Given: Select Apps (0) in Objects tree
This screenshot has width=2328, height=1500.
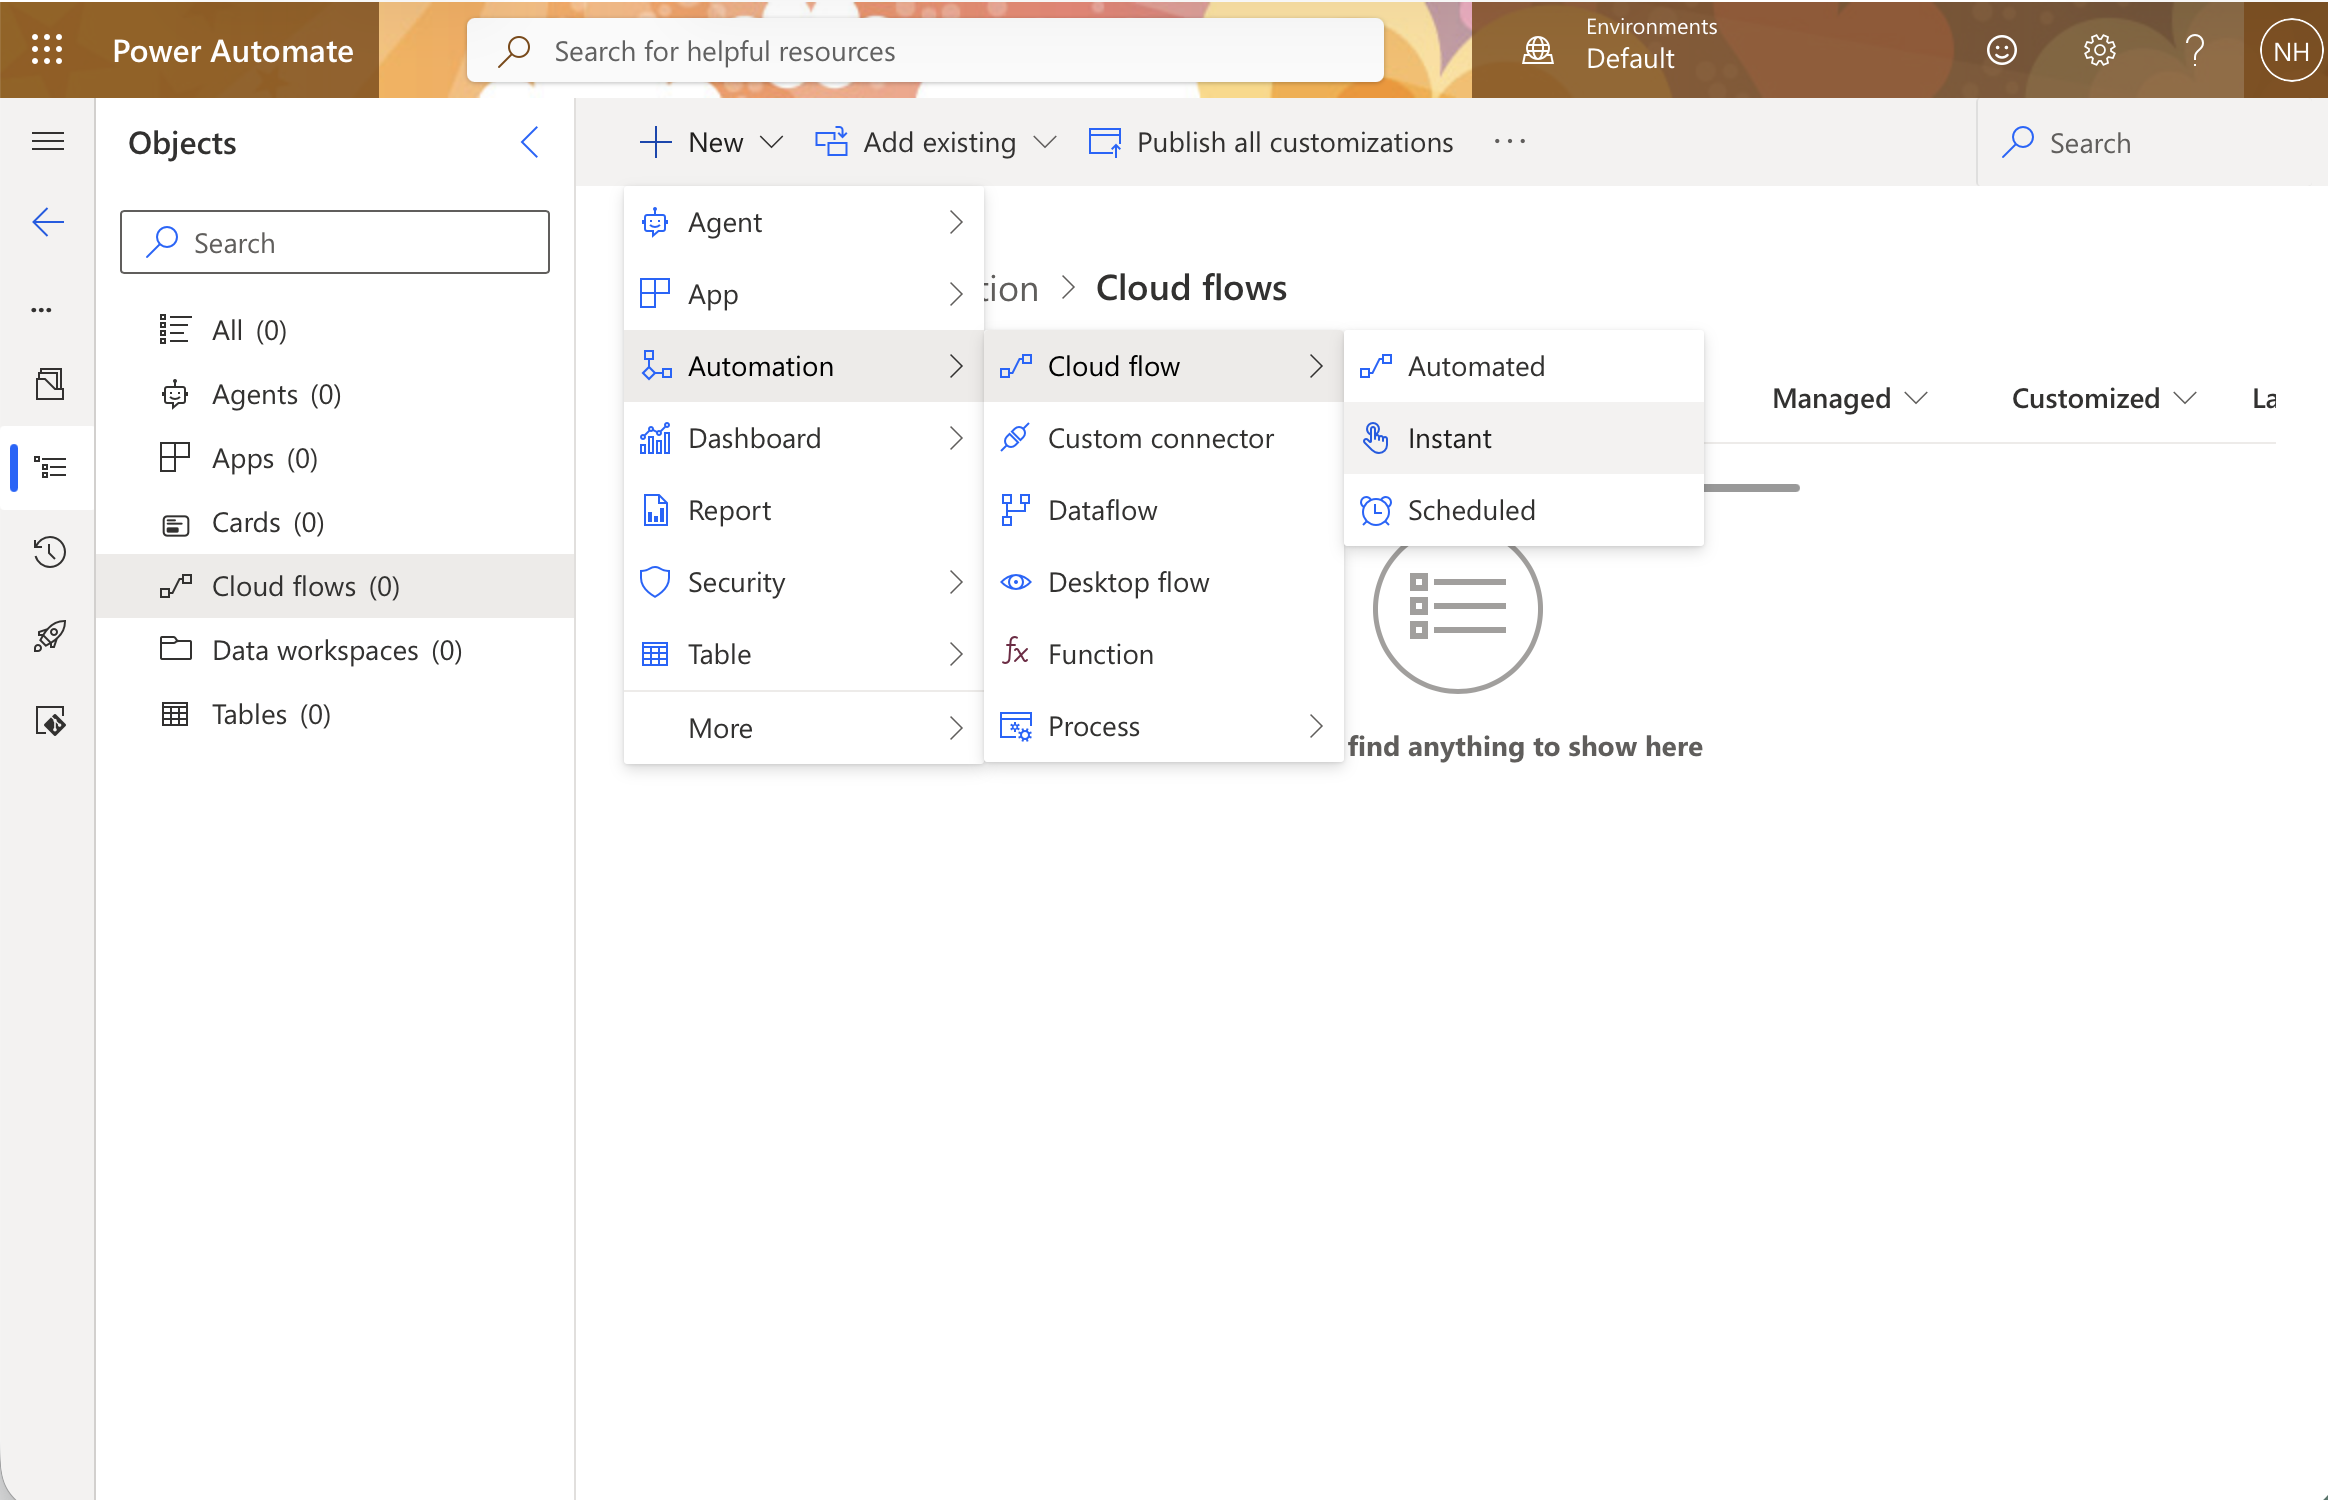Looking at the screenshot, I should click(x=335, y=458).
